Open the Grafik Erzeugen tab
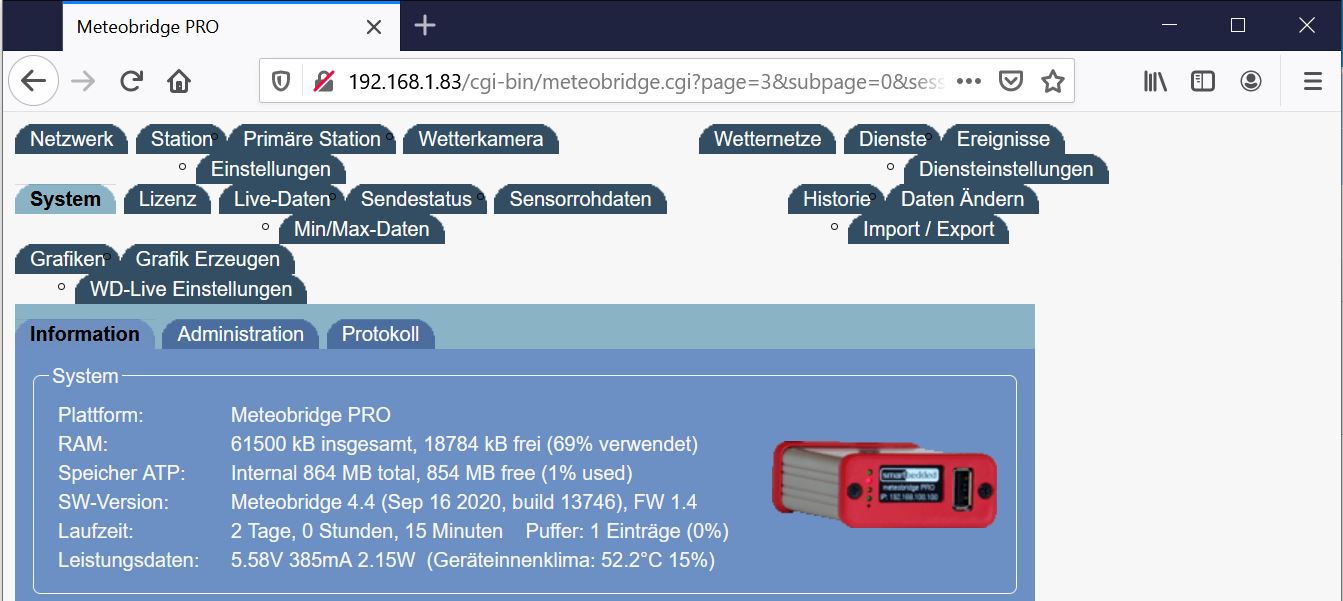Viewport: 1343px width, 601px height. (x=208, y=259)
